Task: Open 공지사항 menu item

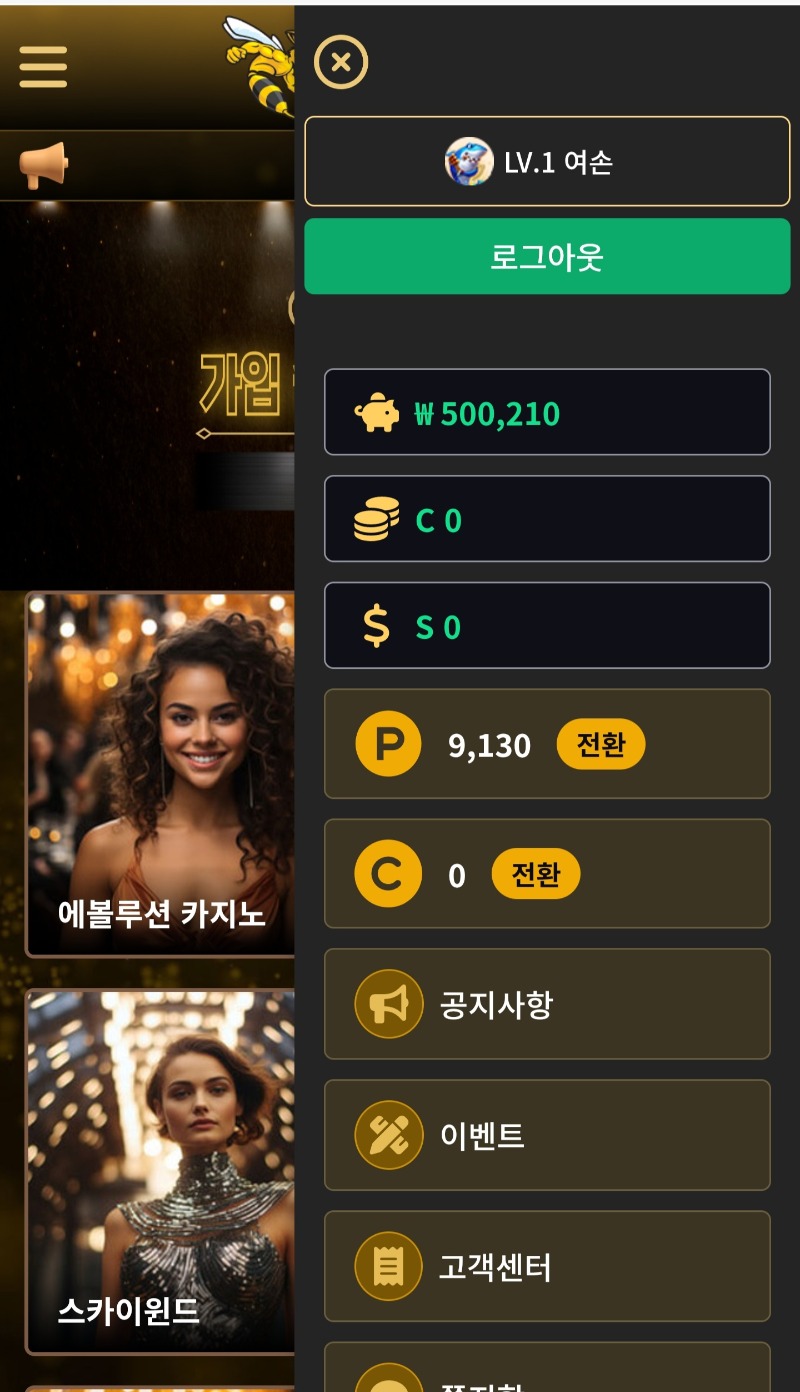Action: (547, 1004)
